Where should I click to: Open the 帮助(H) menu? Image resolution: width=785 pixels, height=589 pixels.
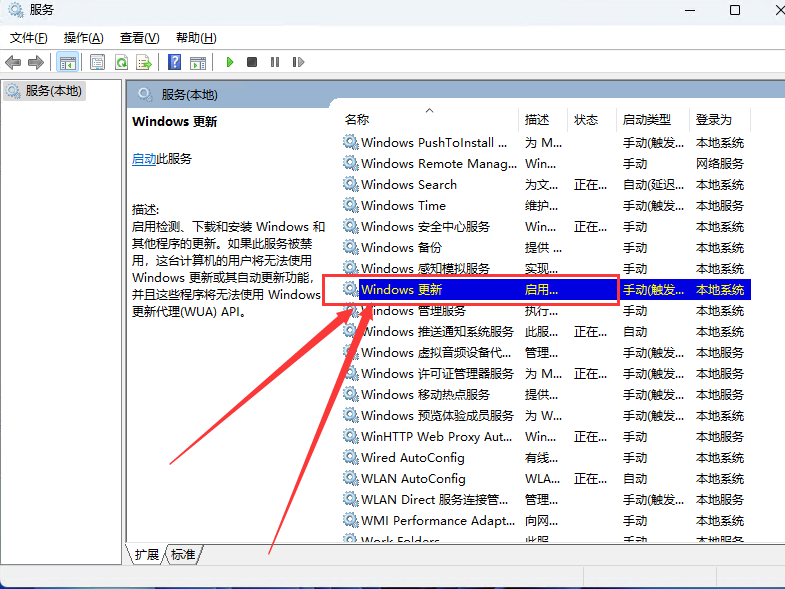pyautogui.click(x=196, y=38)
